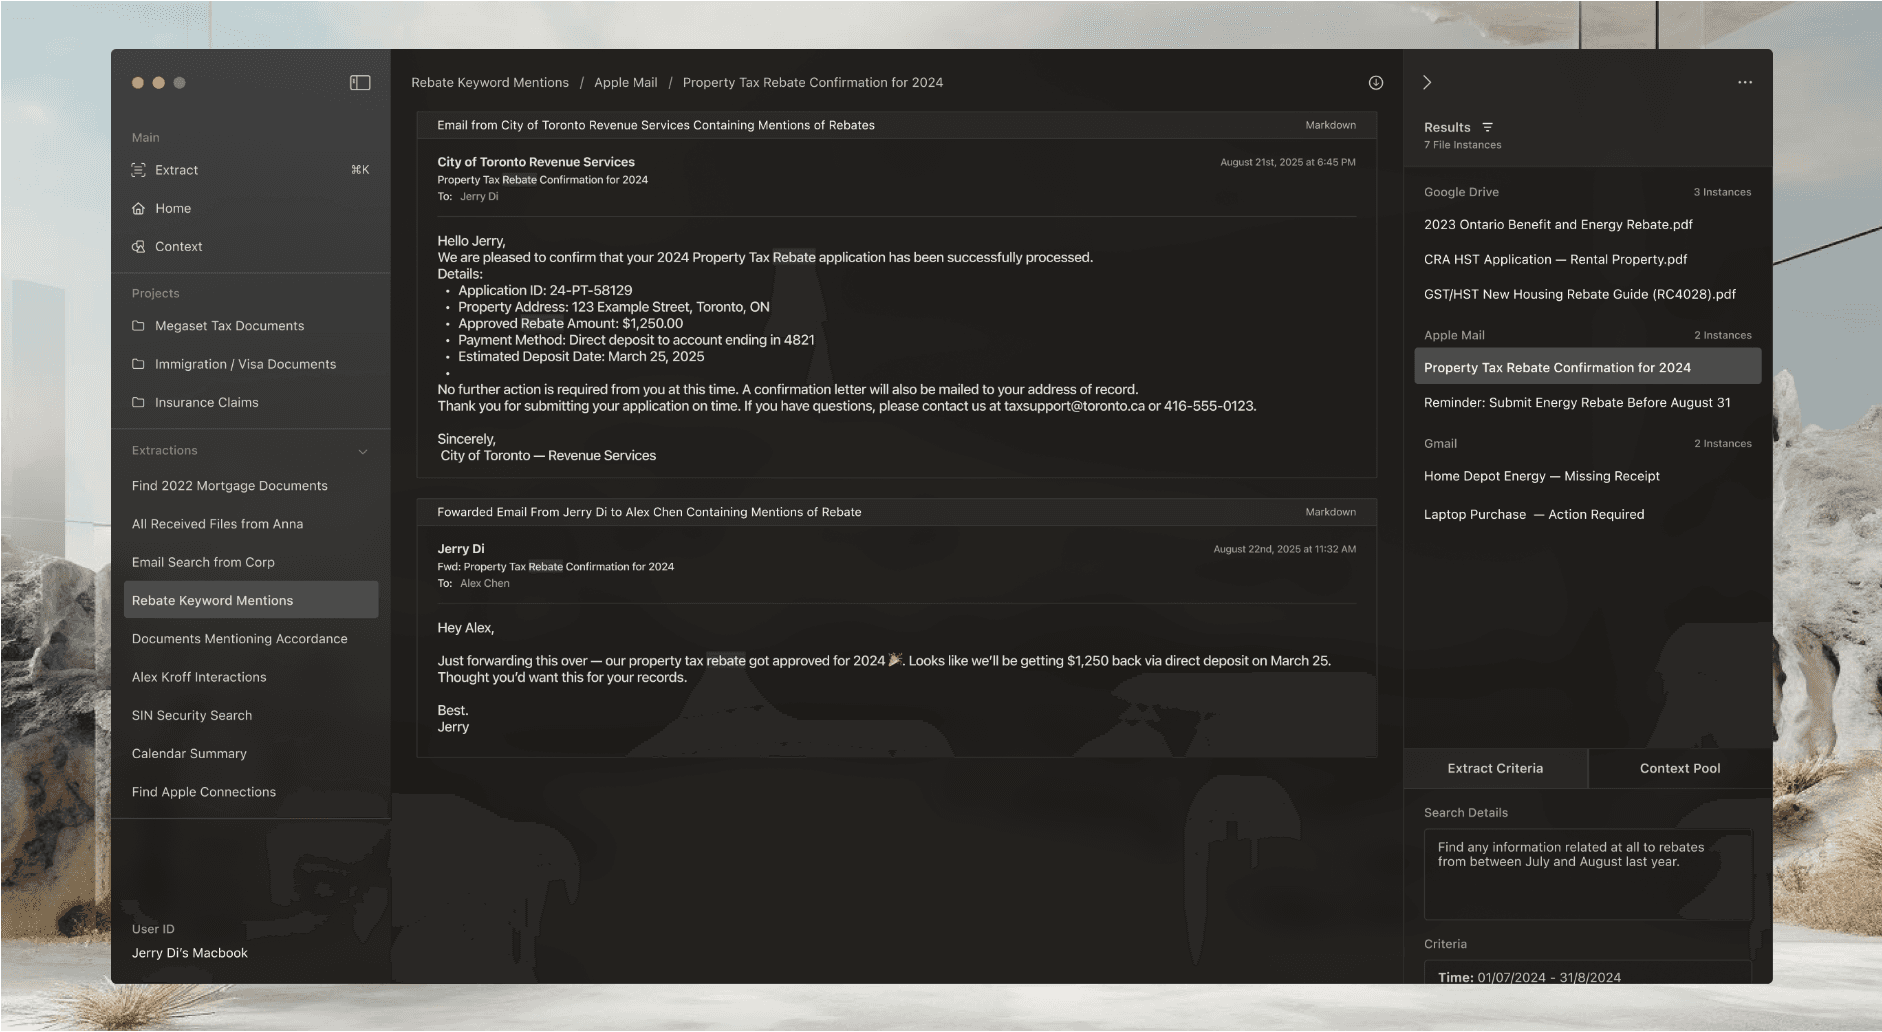Open Home via its house icon
Image resolution: width=1882 pixels, height=1032 pixels.
tap(138, 208)
